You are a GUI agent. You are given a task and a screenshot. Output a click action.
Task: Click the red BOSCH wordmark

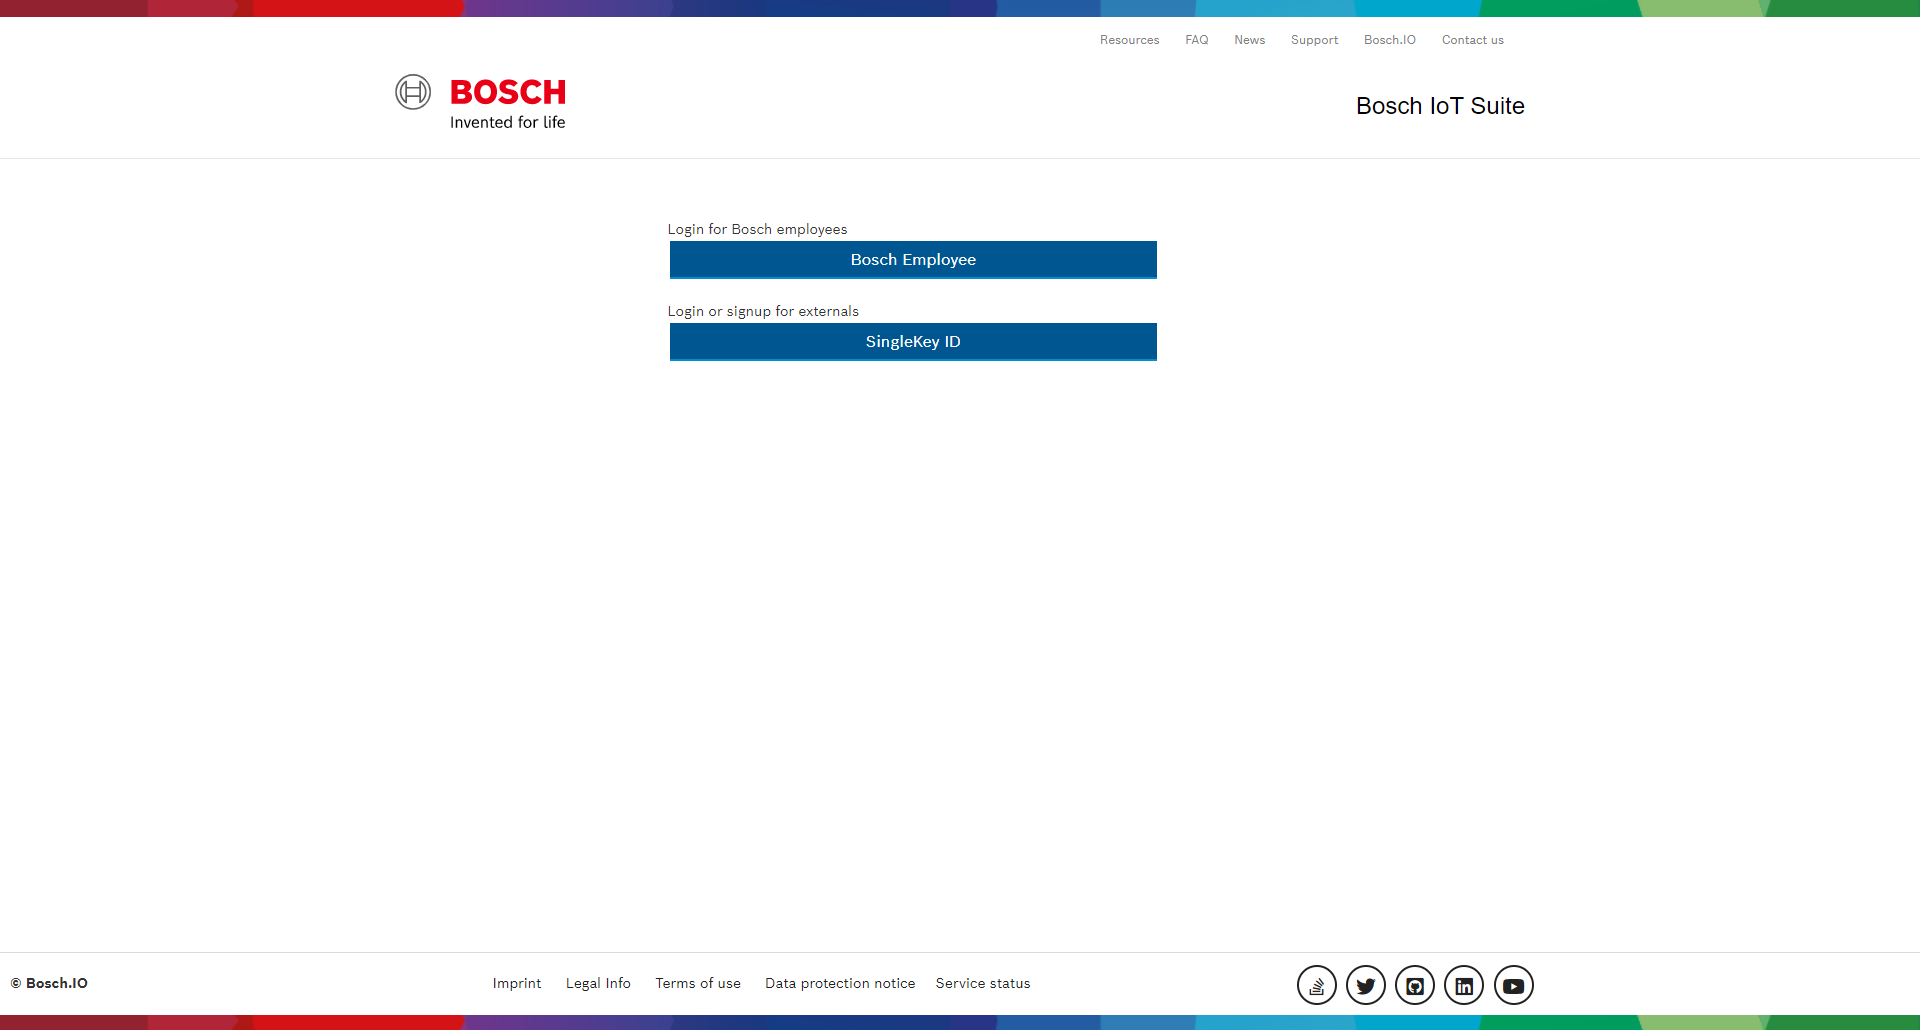[x=508, y=92]
